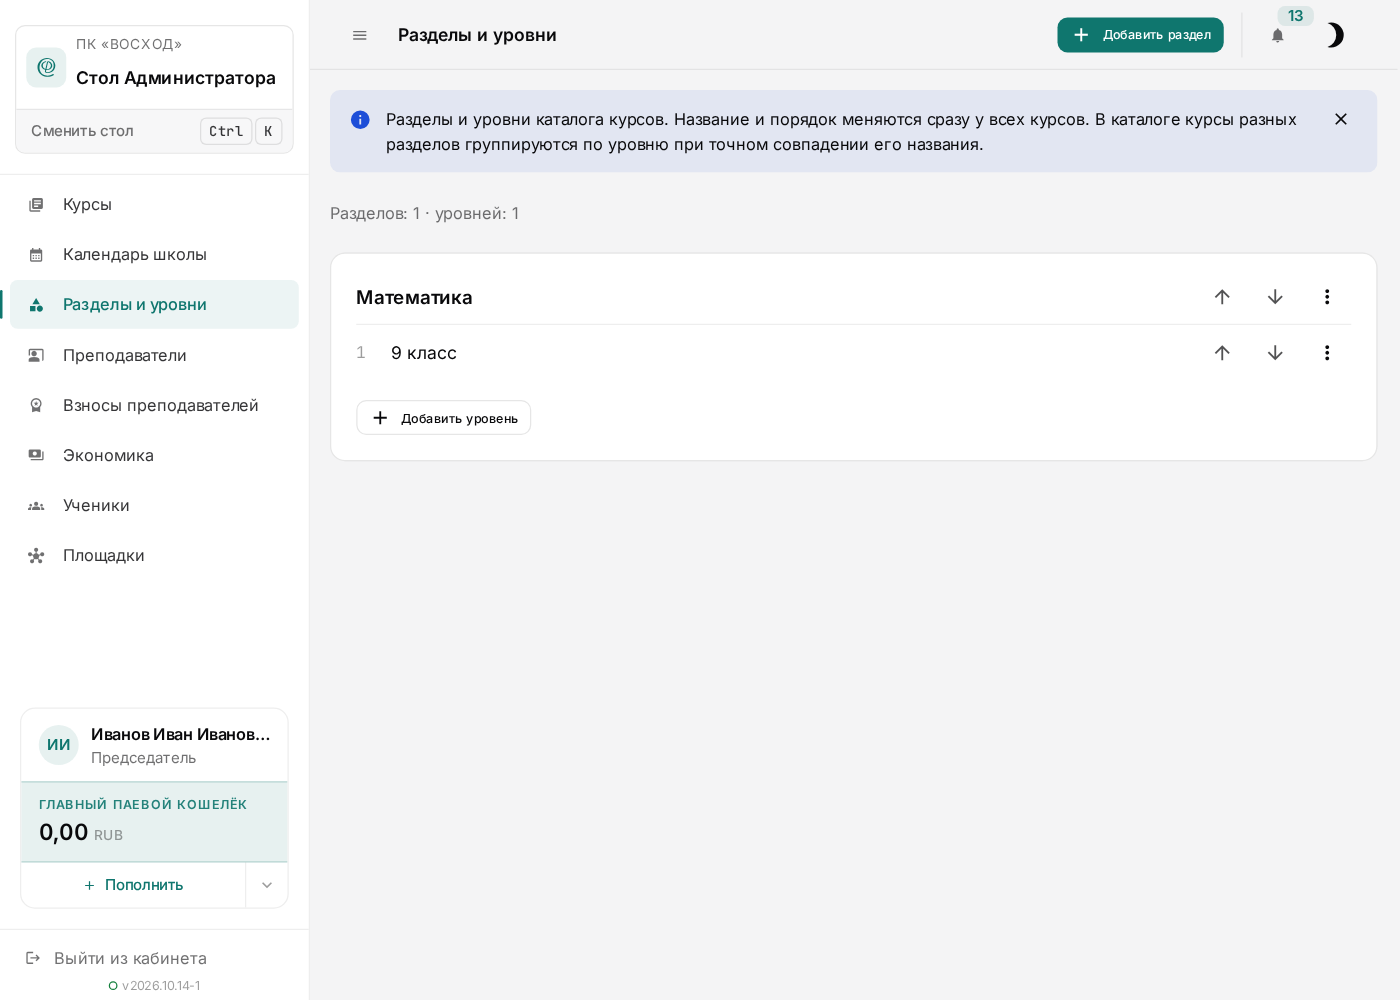This screenshot has height=1000, width=1400.
Task: Open the Преподаватели page
Action: (154, 355)
